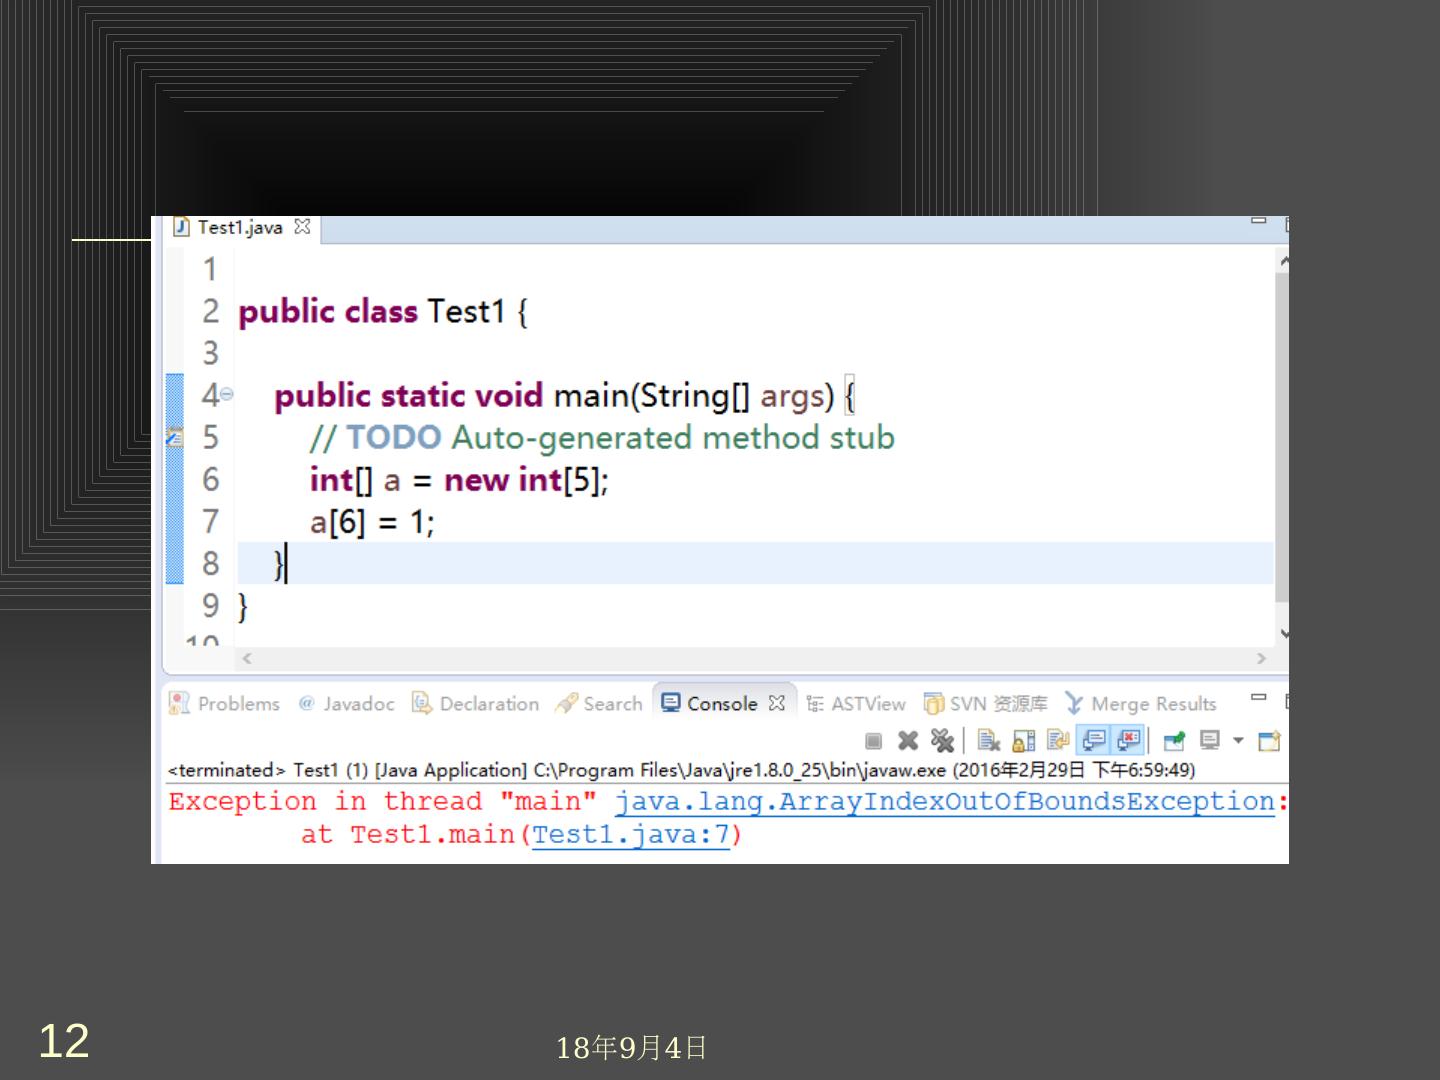
Task: Switch to the Problems tab
Action: click(226, 704)
